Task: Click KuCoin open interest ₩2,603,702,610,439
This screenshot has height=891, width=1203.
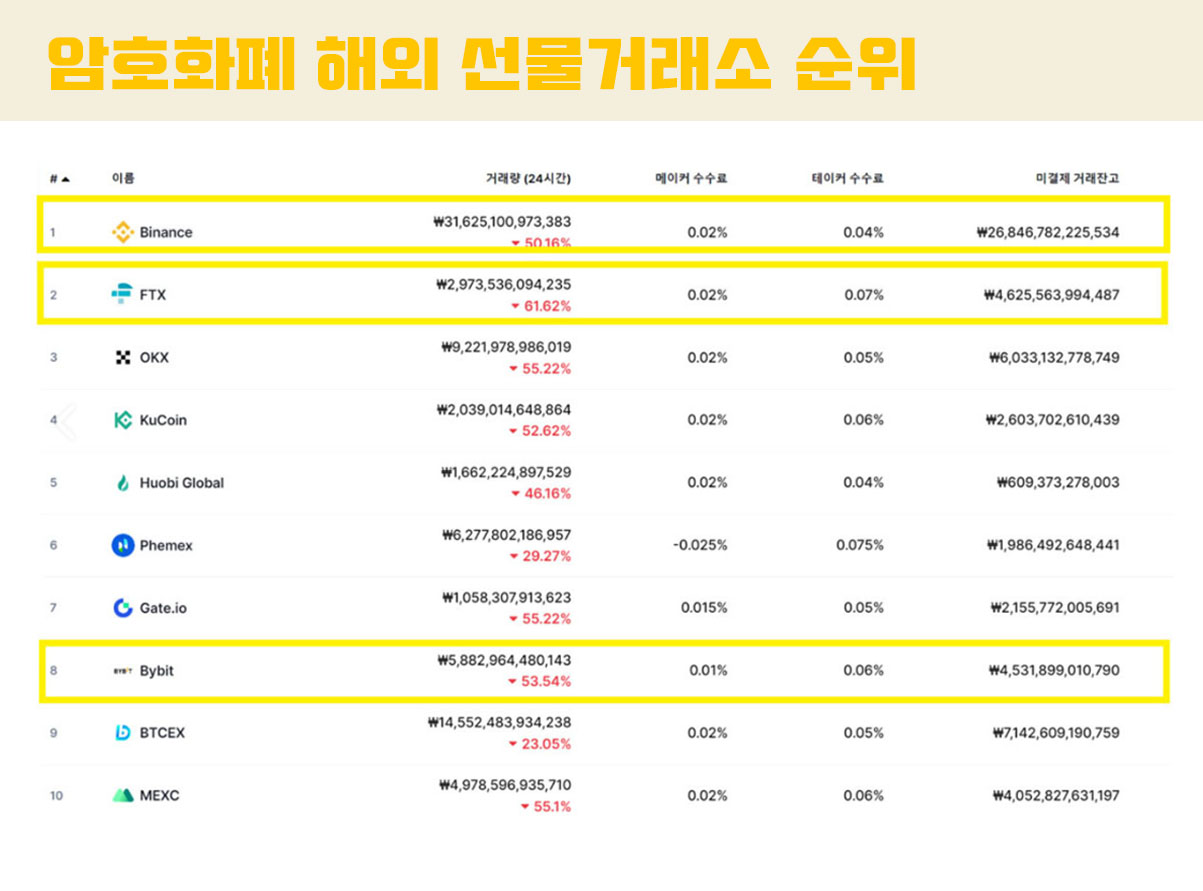Action: tap(1052, 420)
